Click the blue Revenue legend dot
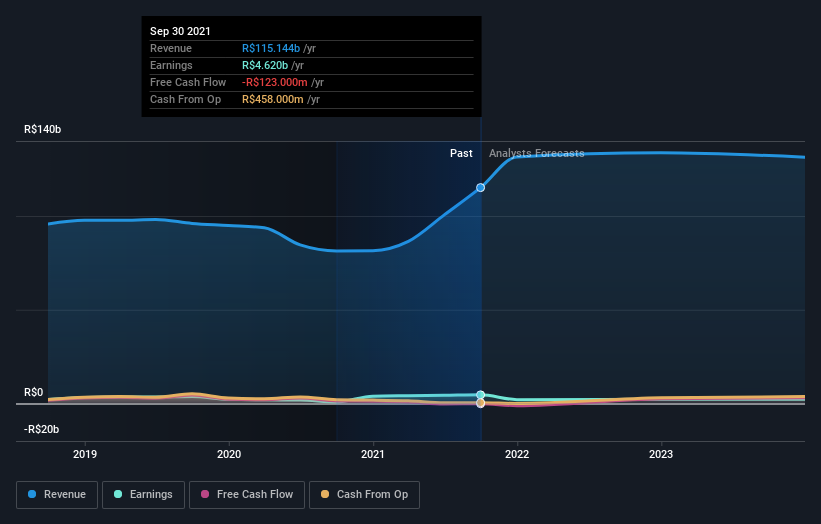Image resolution: width=821 pixels, height=524 pixels. 32,494
